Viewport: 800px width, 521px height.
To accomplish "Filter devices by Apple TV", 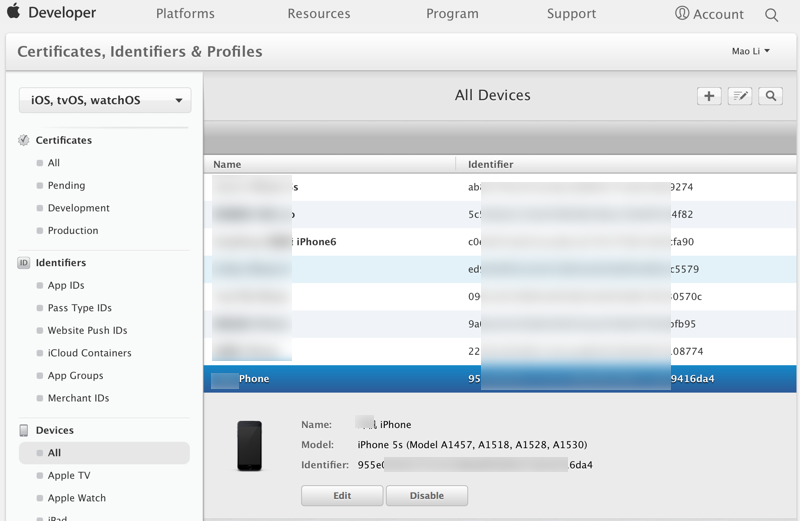I will coord(69,475).
